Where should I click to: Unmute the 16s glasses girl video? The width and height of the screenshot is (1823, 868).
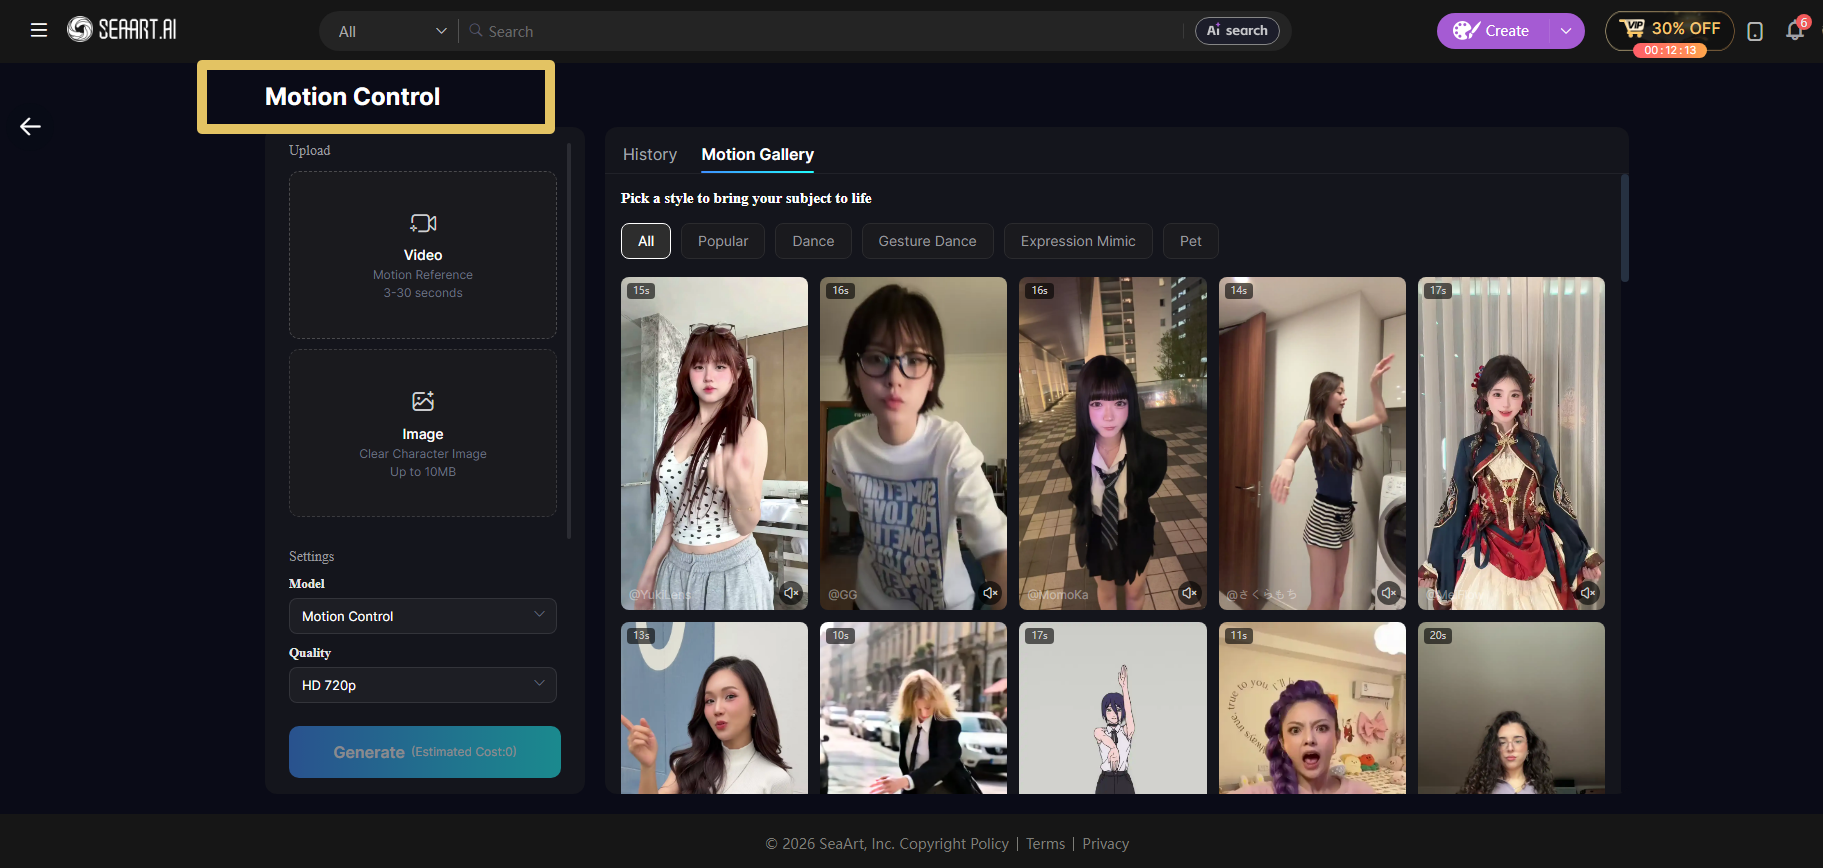coord(990,593)
